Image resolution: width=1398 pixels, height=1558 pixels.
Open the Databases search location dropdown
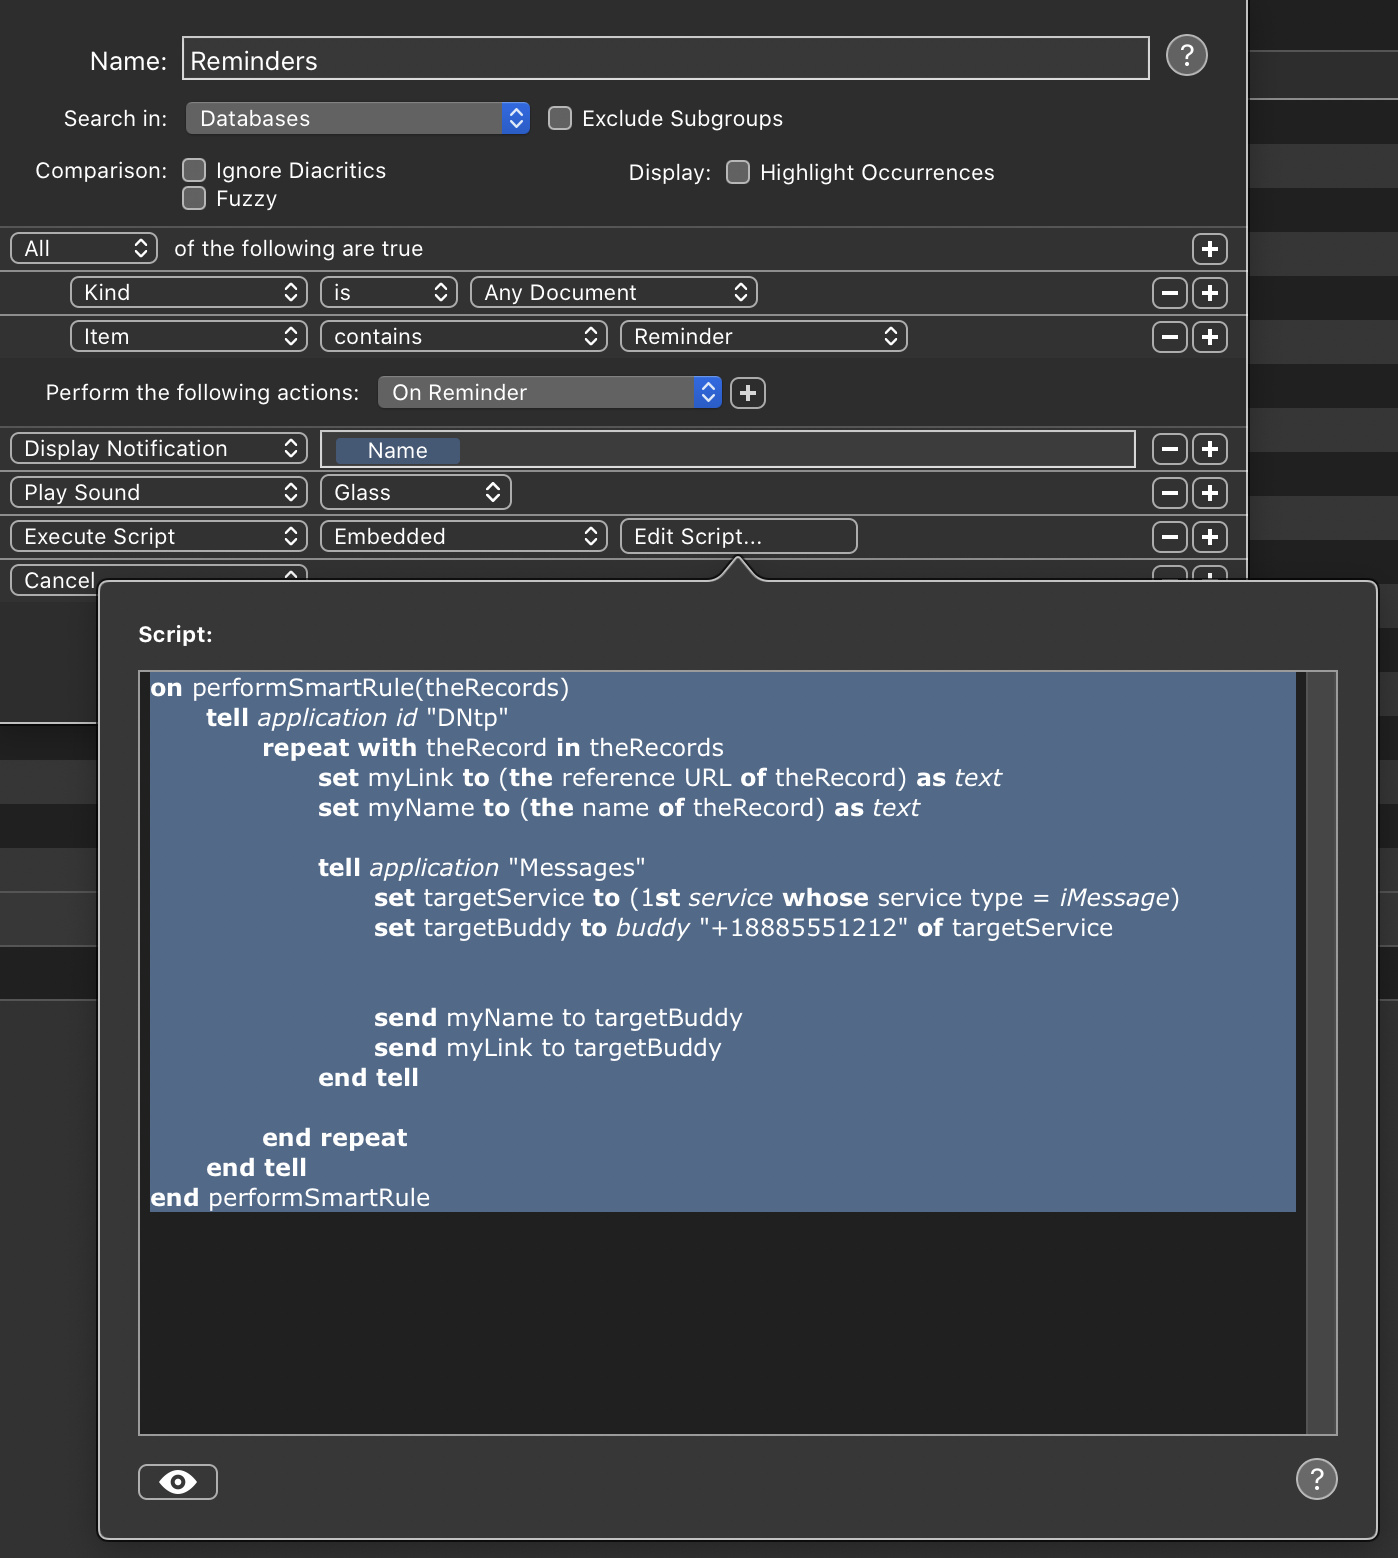pos(357,118)
